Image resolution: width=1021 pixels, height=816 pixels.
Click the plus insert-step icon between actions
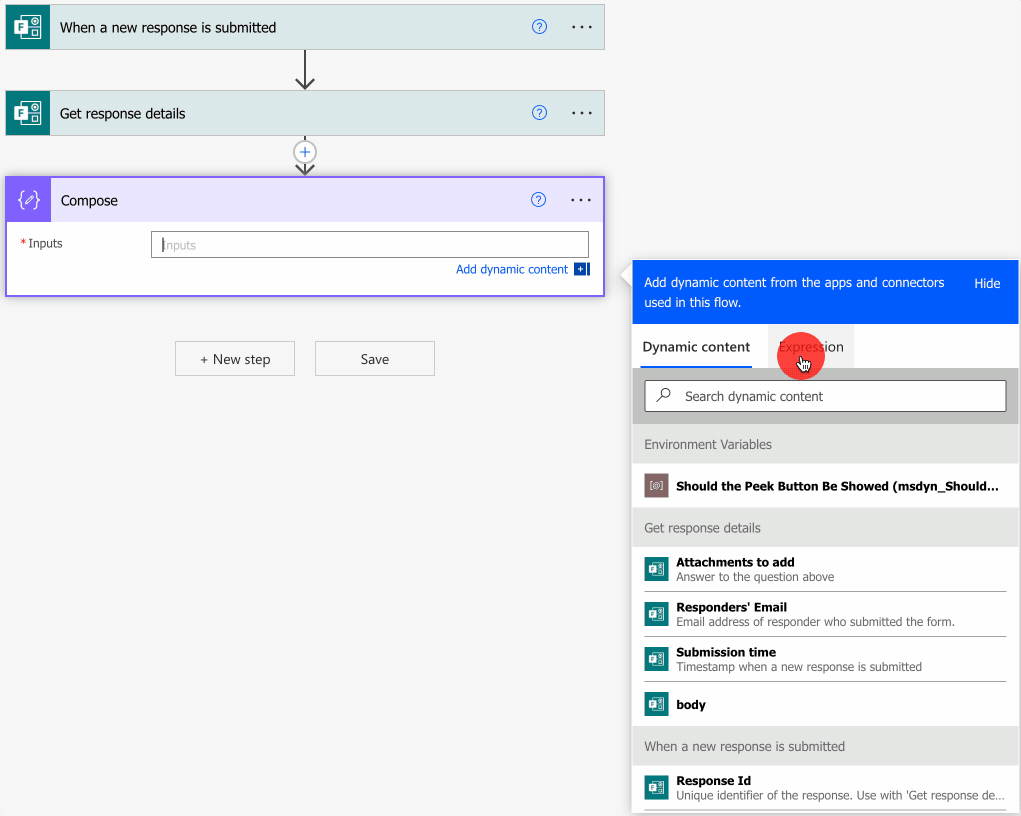click(x=305, y=152)
